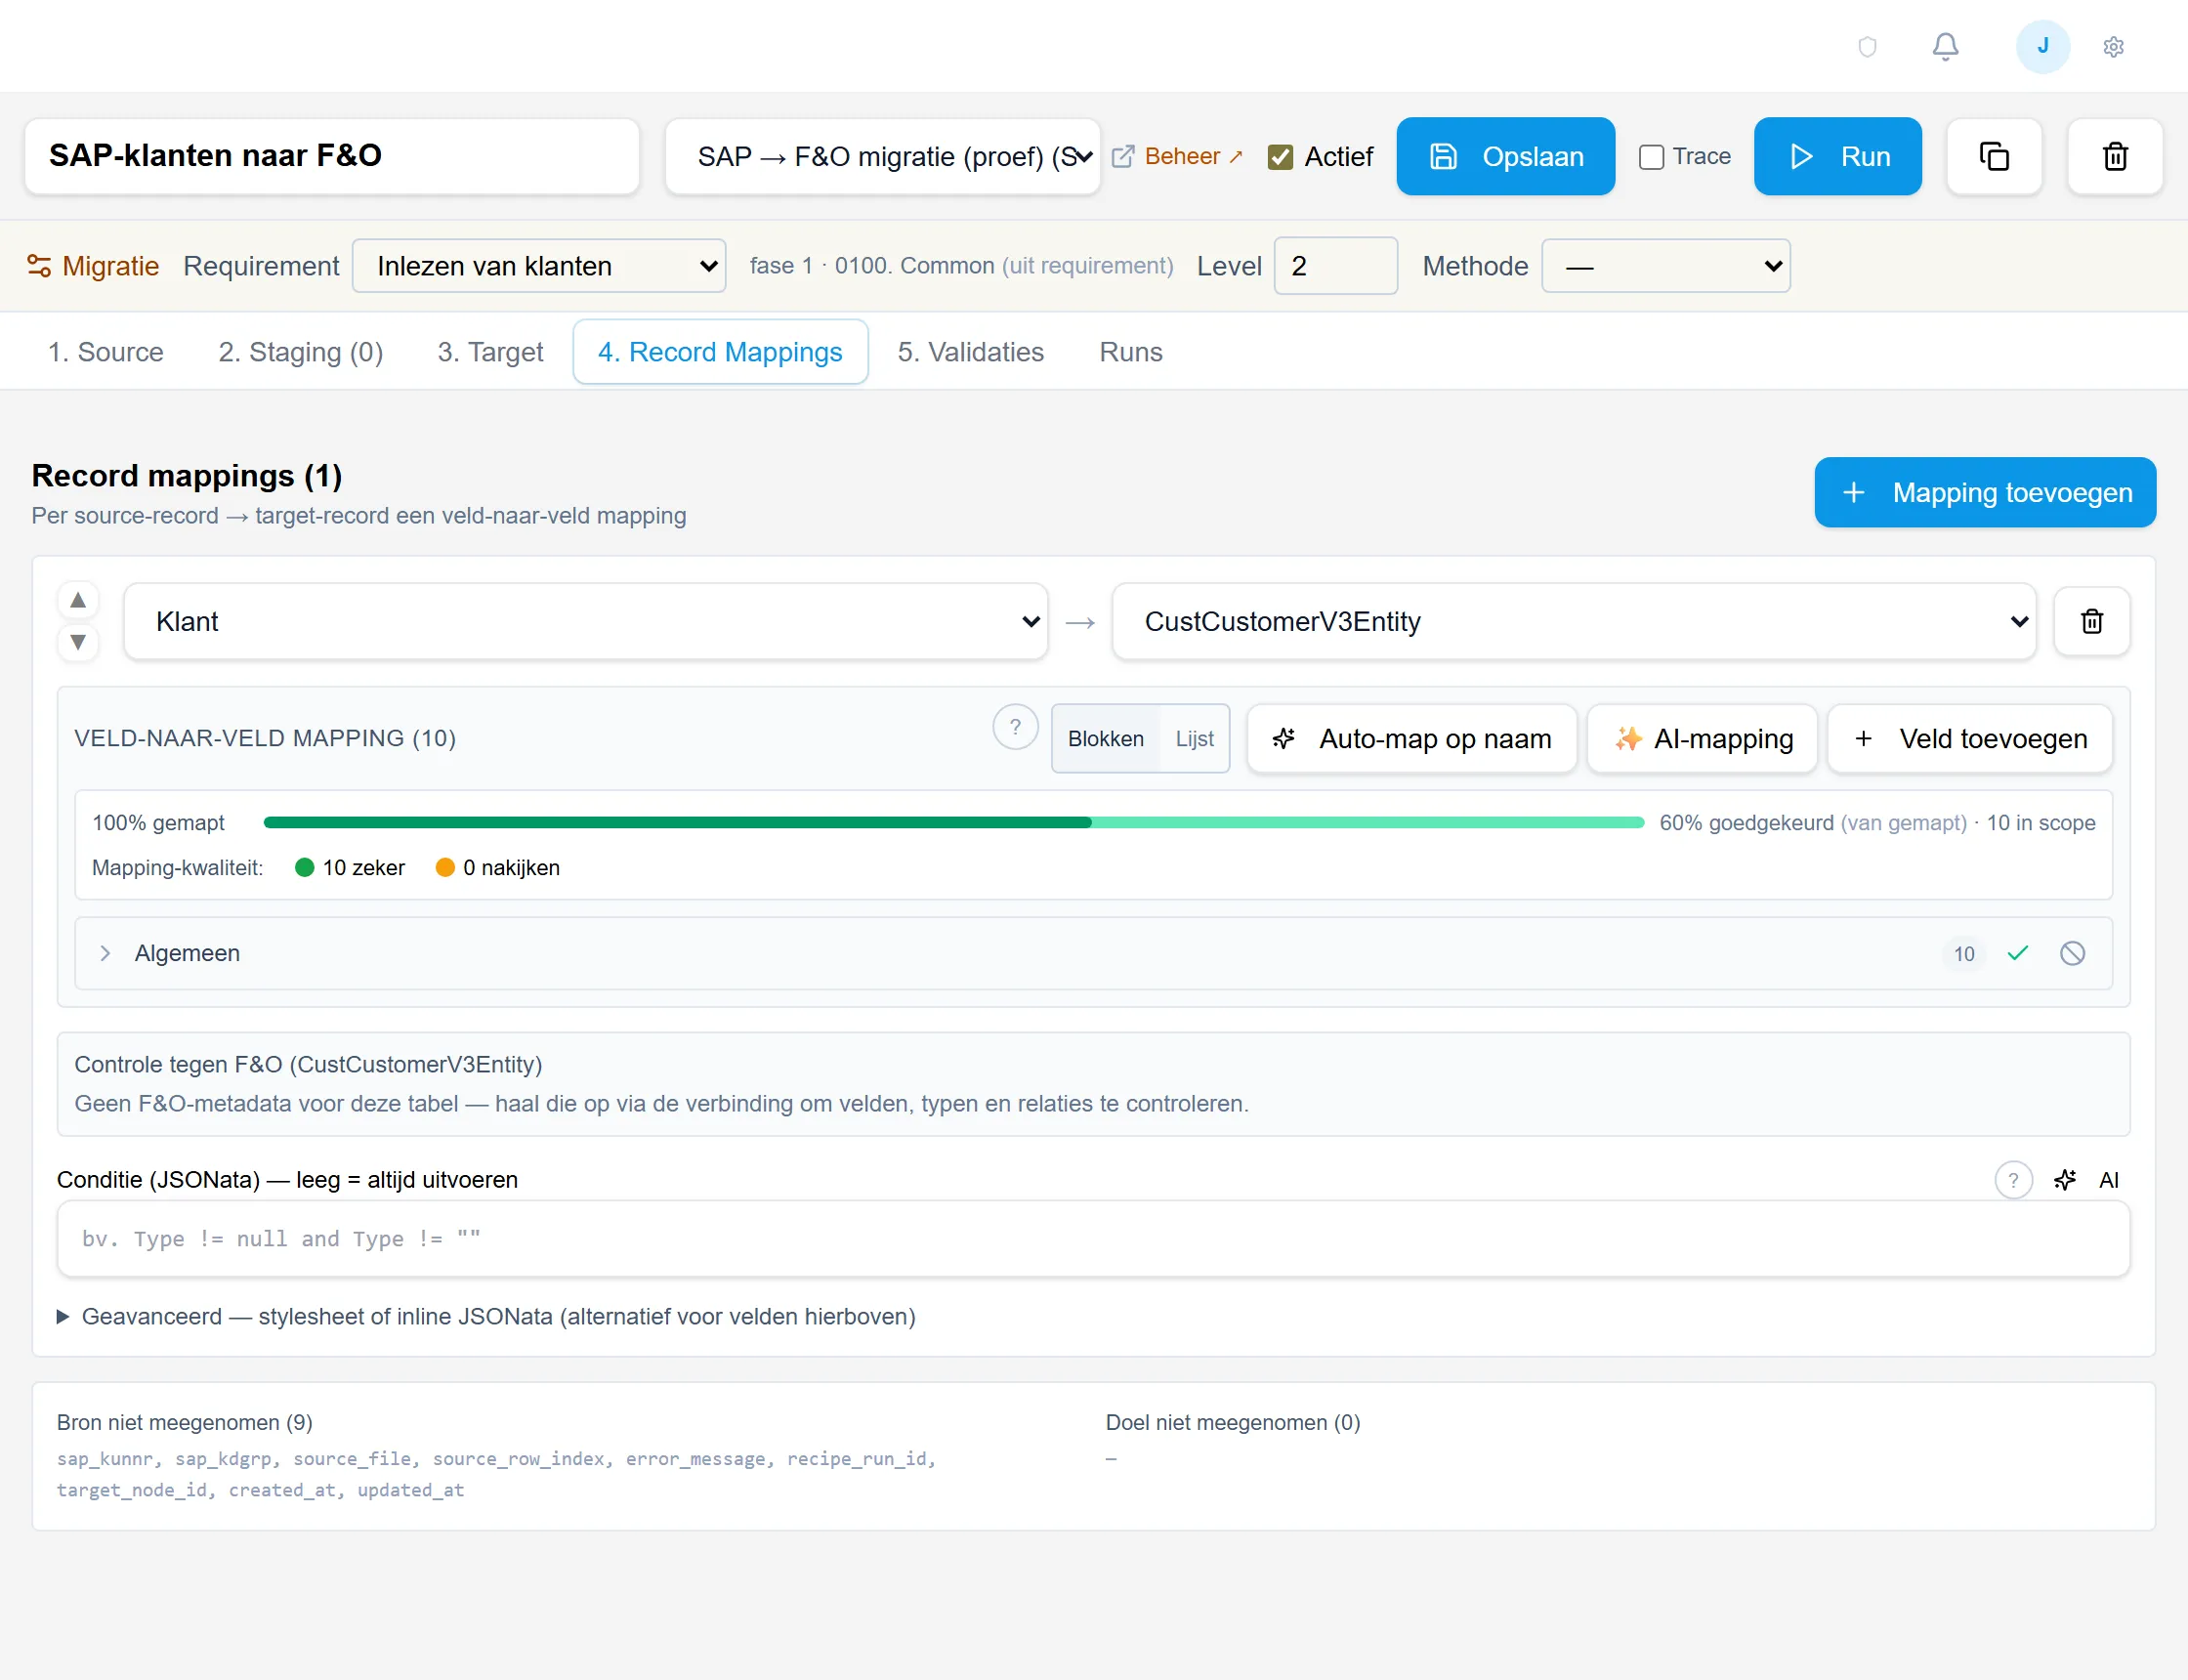
Task: Enable the Trace checkbox
Action: [x=1651, y=157]
